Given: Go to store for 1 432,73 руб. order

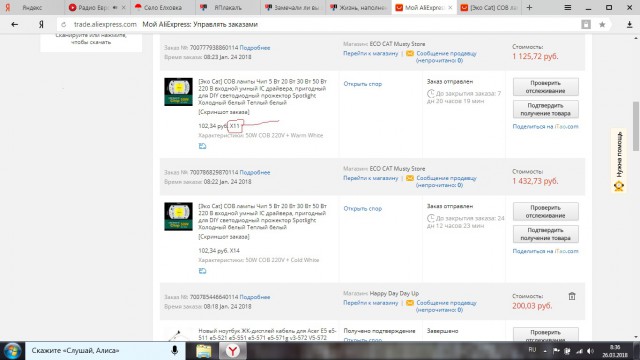Looking at the screenshot, I should (371, 178).
